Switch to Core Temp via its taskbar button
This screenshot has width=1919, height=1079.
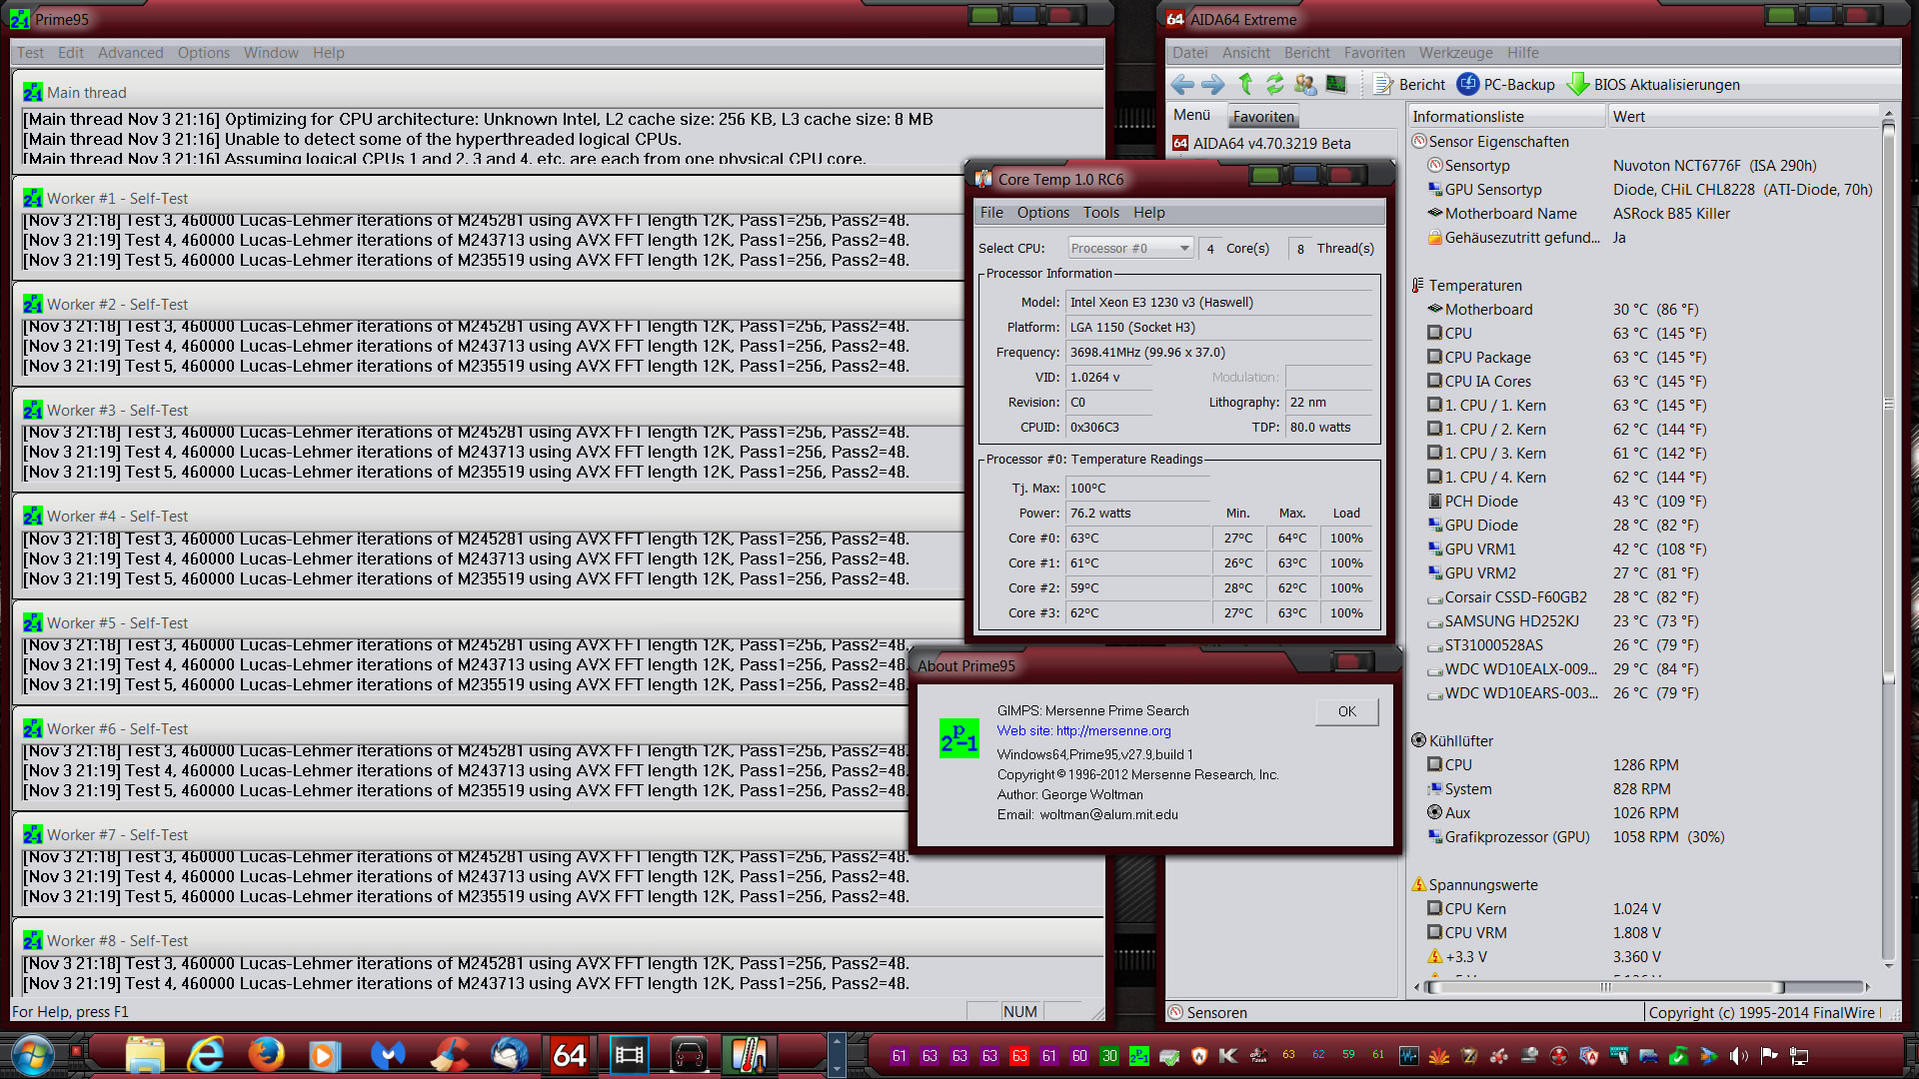749,1056
